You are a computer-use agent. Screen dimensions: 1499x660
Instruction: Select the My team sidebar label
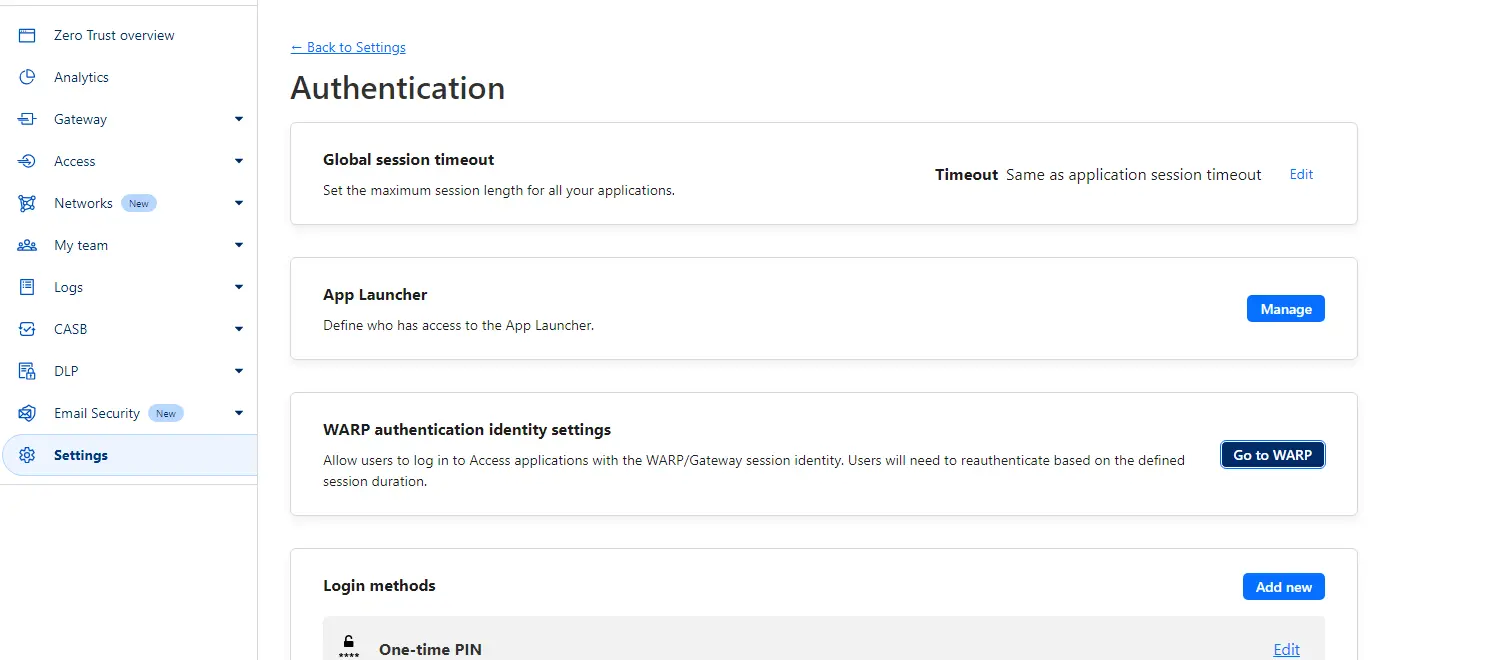pyautogui.click(x=81, y=245)
